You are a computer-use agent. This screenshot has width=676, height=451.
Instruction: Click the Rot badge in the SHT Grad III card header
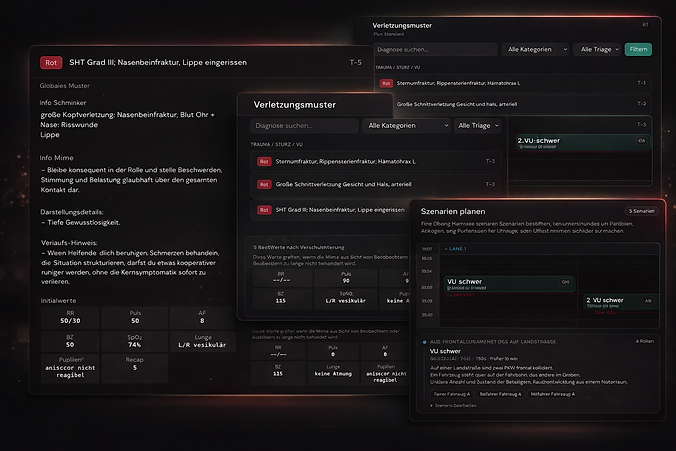point(51,63)
